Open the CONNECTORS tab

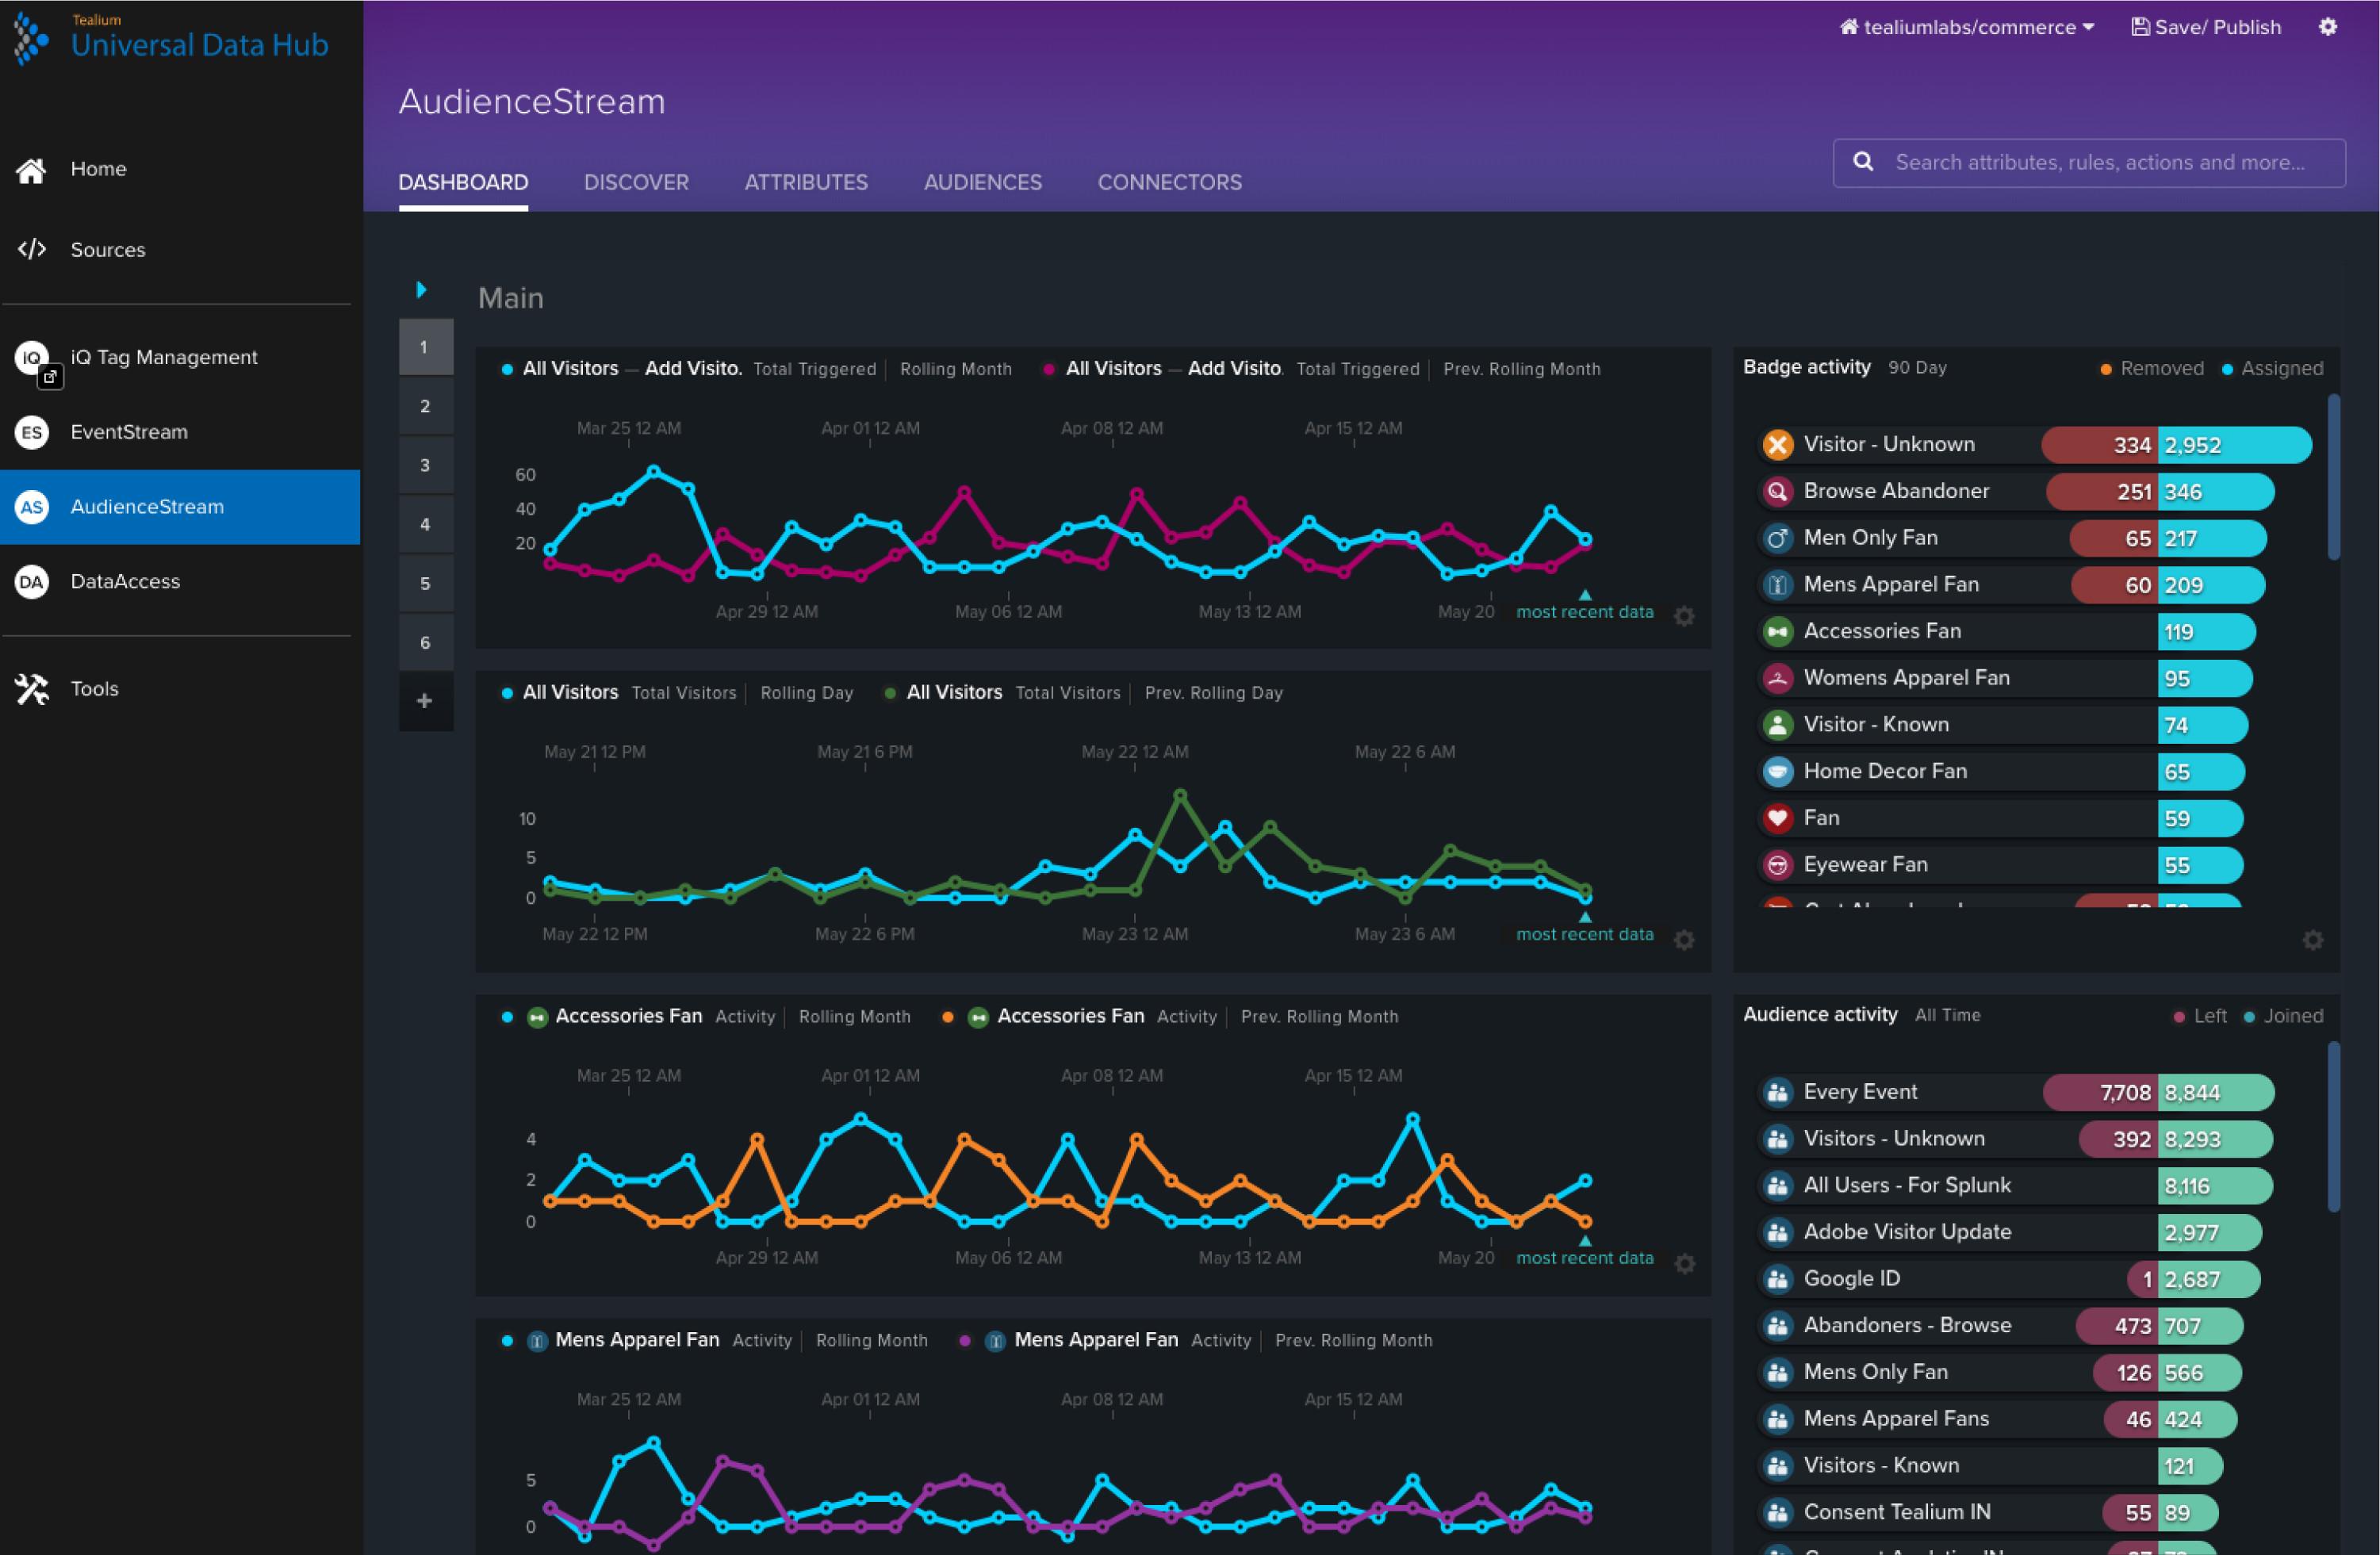[x=1169, y=182]
